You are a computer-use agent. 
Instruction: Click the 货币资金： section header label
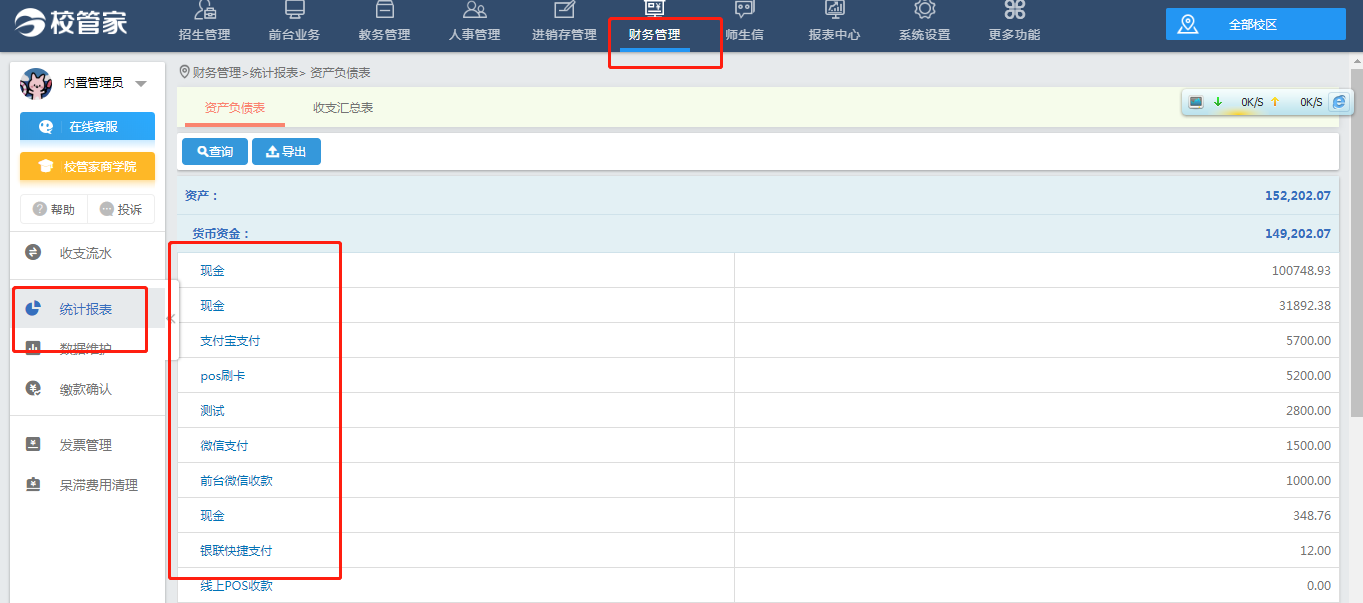tap(221, 234)
